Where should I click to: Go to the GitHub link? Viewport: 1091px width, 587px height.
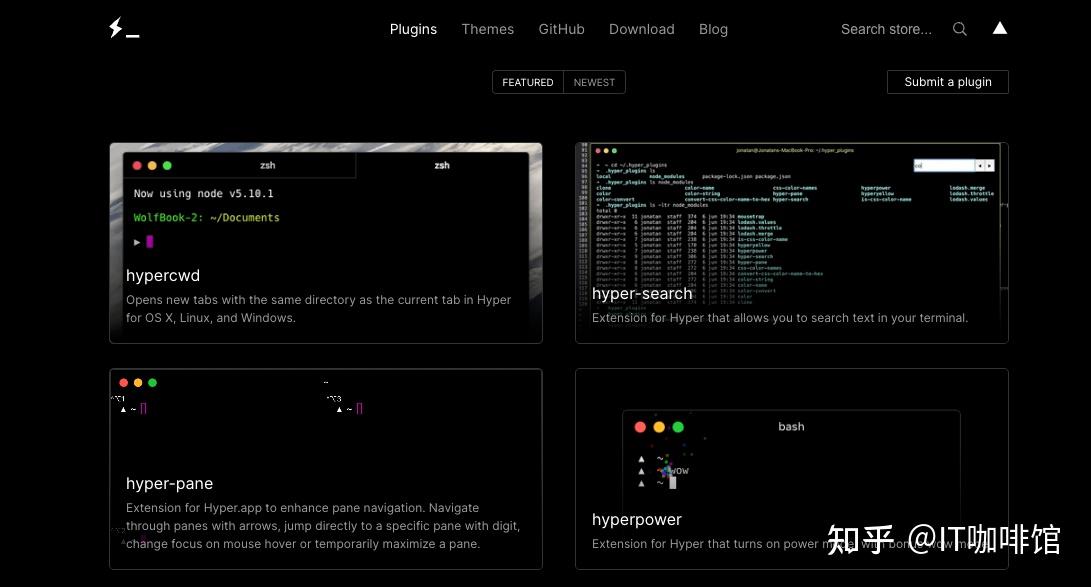coord(561,29)
